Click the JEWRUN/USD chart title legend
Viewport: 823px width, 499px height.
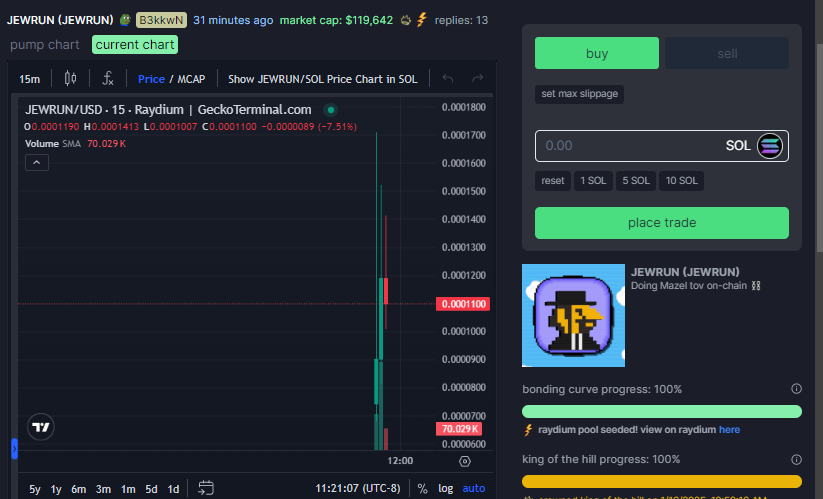pos(168,110)
